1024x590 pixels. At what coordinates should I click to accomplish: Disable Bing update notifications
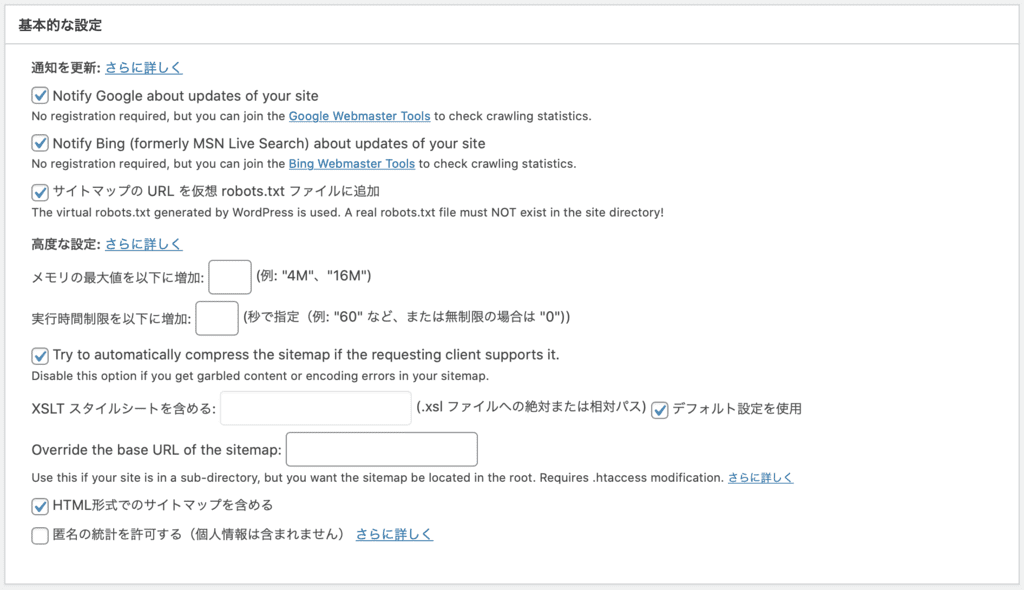coord(40,144)
